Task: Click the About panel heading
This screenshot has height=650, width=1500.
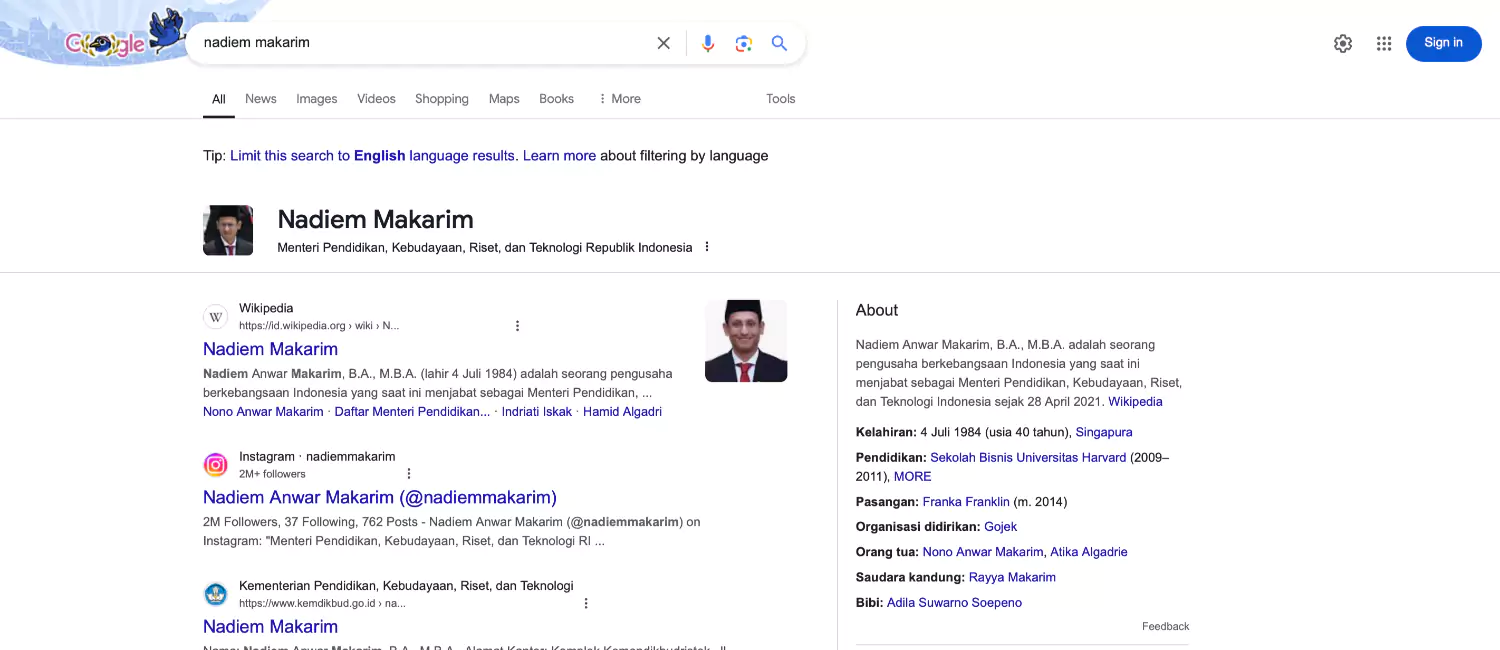Action: (877, 311)
